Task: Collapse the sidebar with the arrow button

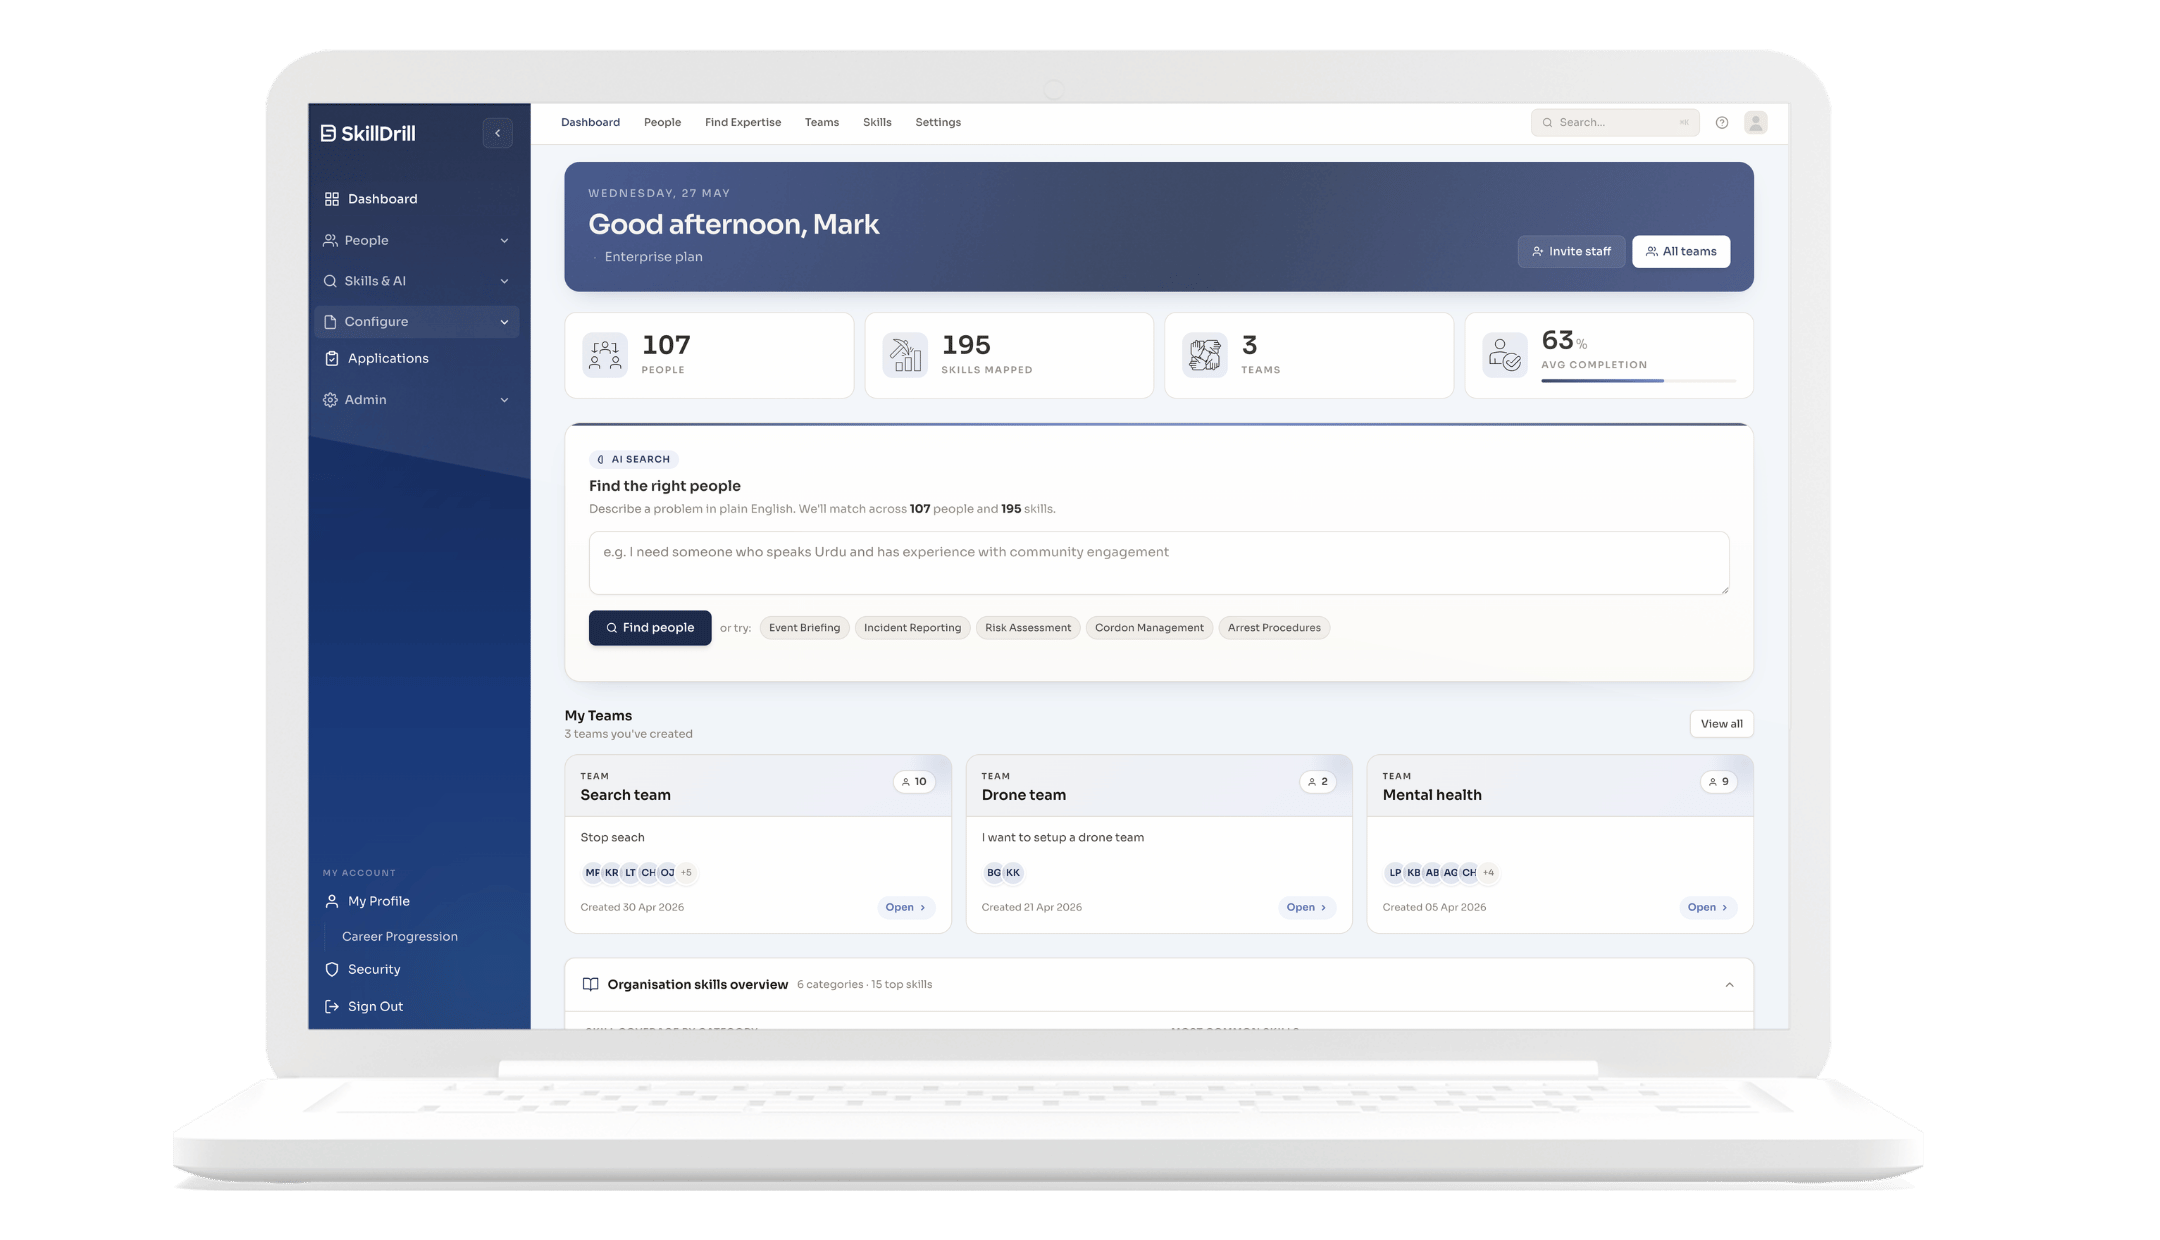Action: point(497,133)
